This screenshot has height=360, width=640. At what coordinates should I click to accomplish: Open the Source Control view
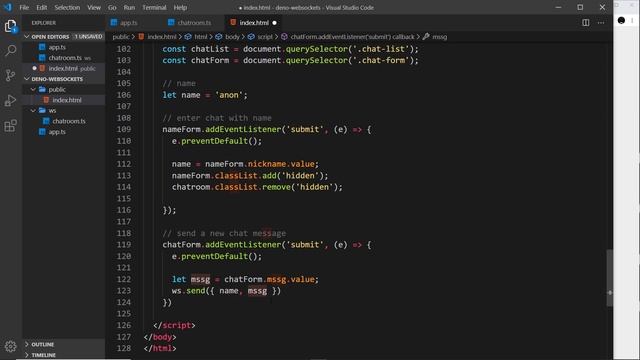pyautogui.click(x=11, y=75)
